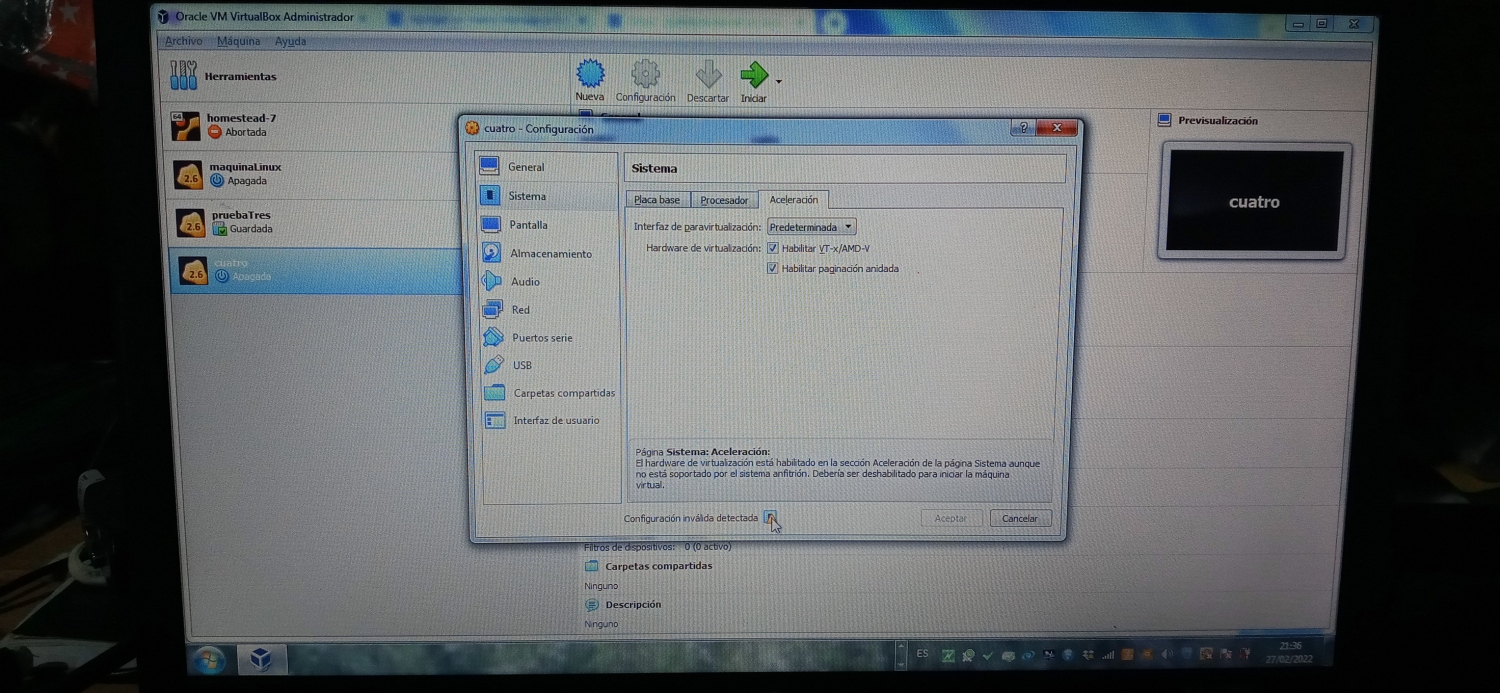Click the invalid configuration warning icon

point(770,517)
